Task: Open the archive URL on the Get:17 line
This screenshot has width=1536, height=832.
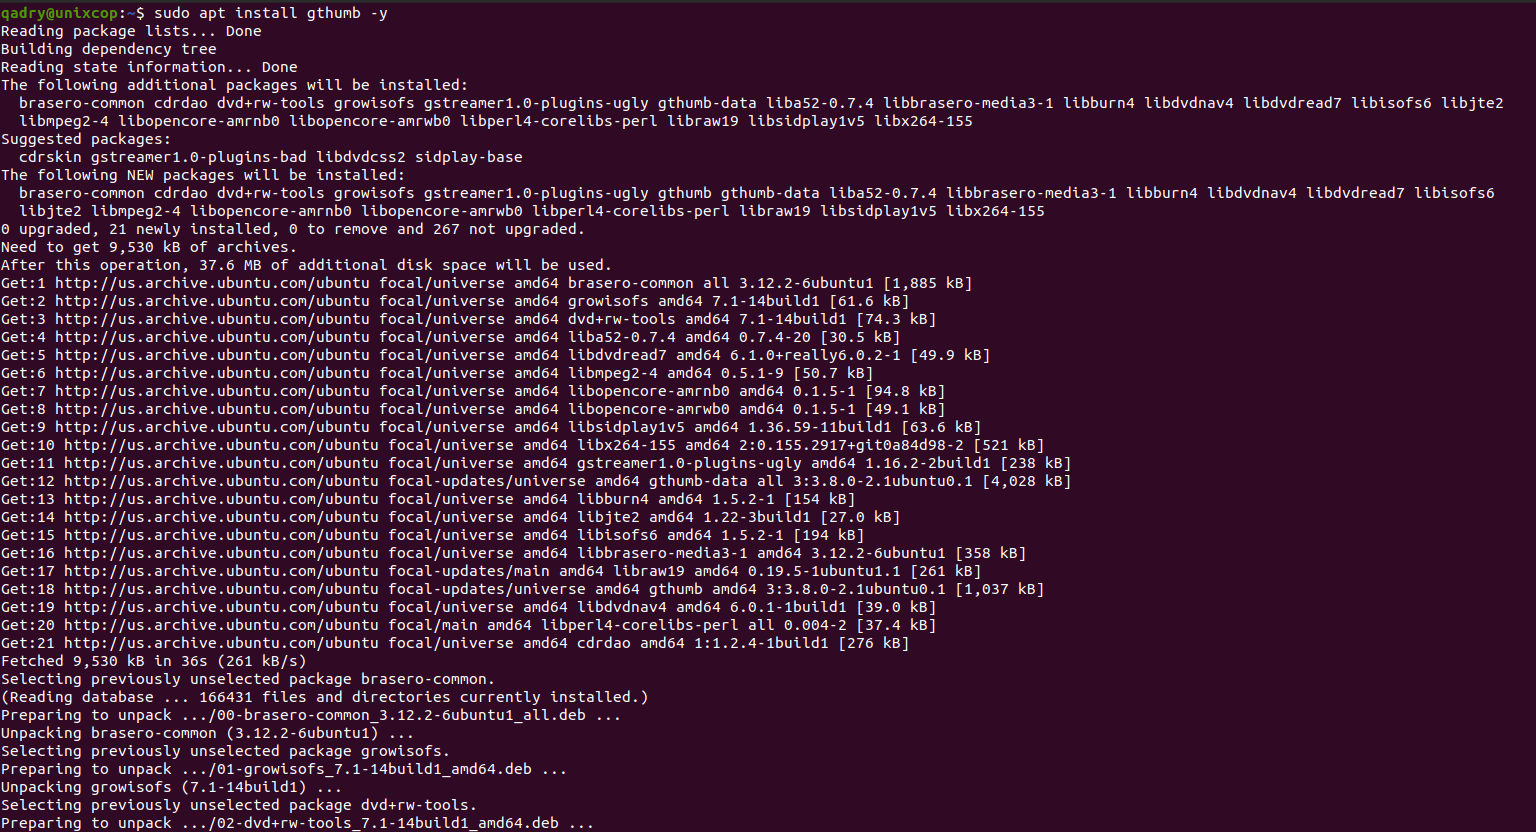Action: click(x=221, y=571)
